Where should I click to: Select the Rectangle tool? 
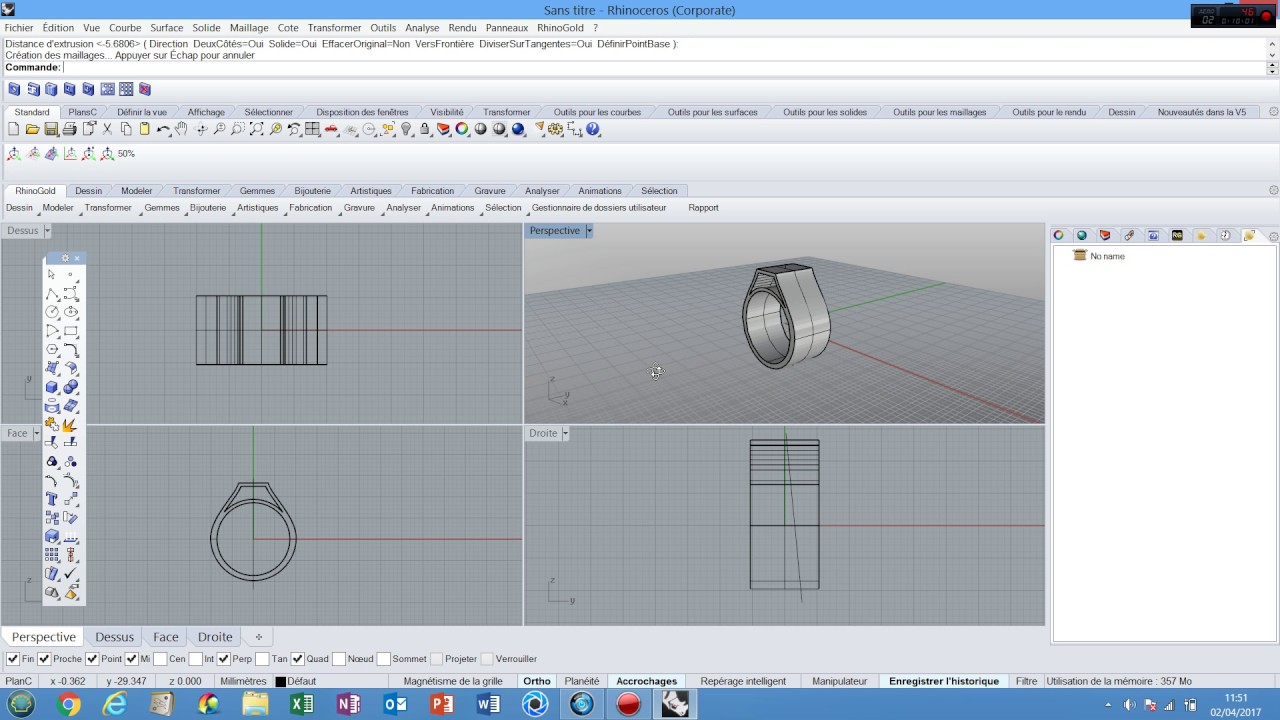tap(71, 331)
